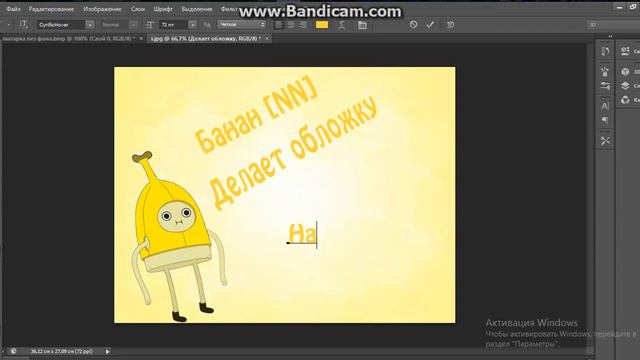This screenshot has width=640, height=360.
Task: Cancel current text edits
Action: (413, 24)
